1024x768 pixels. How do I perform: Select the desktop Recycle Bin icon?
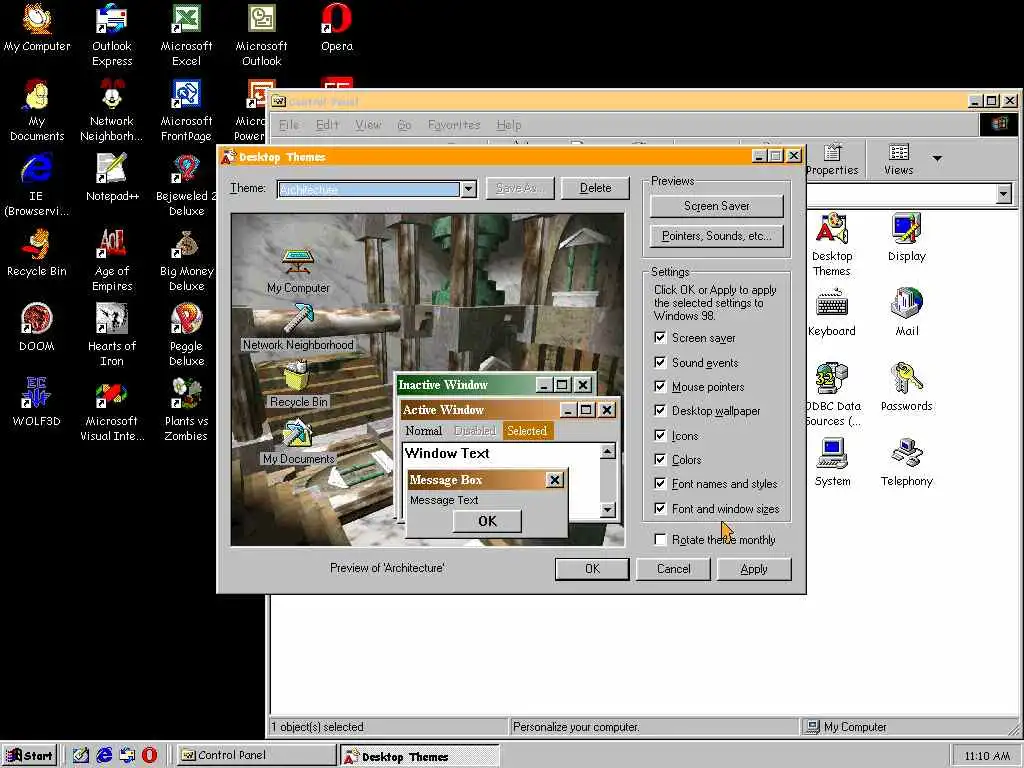click(x=37, y=253)
